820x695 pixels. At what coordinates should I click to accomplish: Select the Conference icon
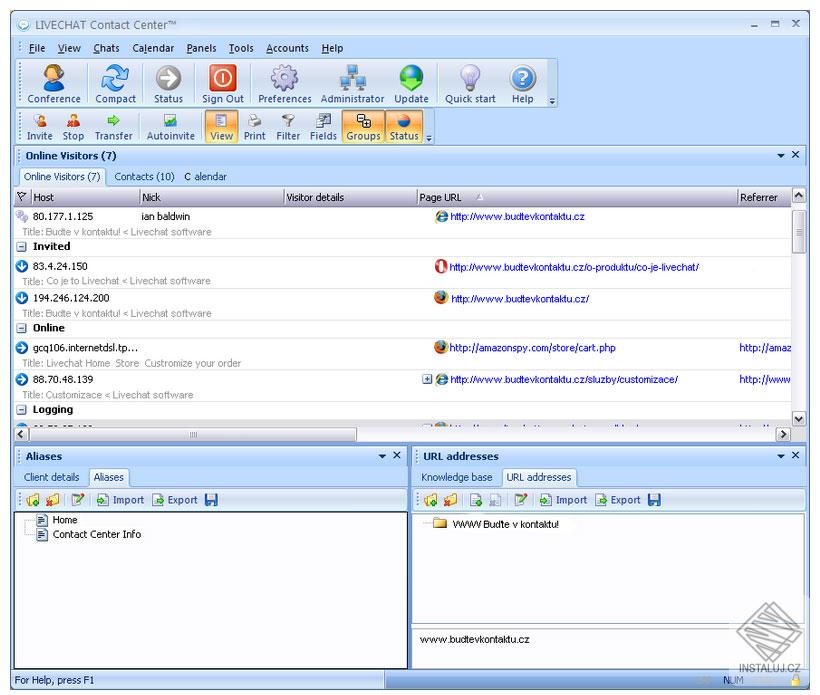point(52,82)
